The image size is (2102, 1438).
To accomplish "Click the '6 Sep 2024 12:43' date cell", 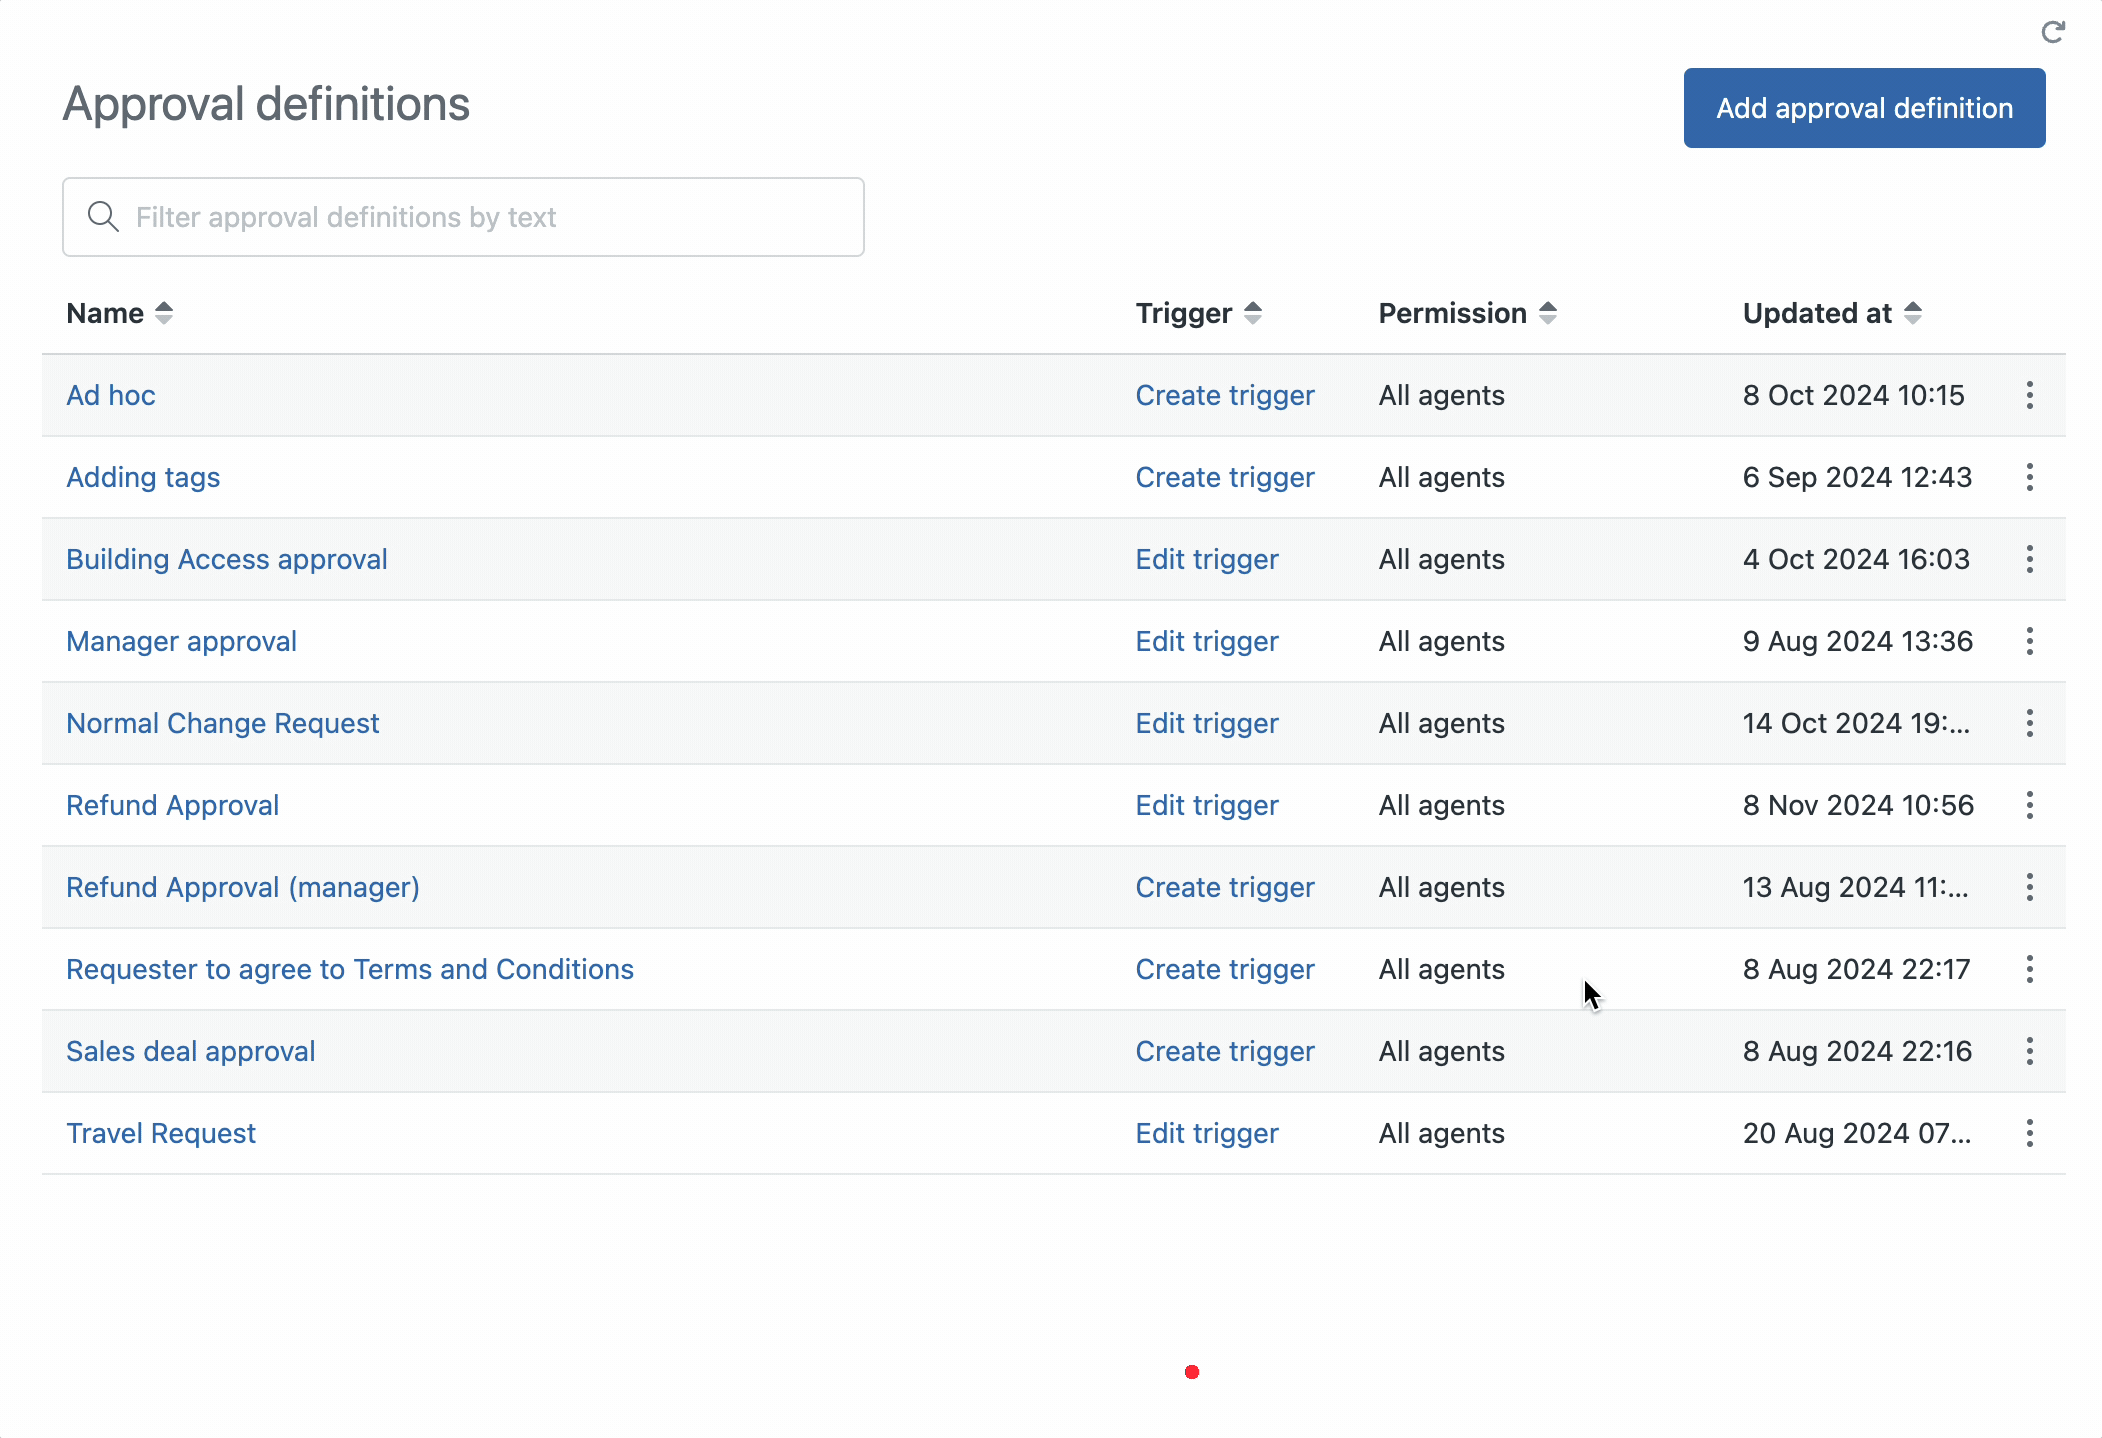I will (1857, 477).
